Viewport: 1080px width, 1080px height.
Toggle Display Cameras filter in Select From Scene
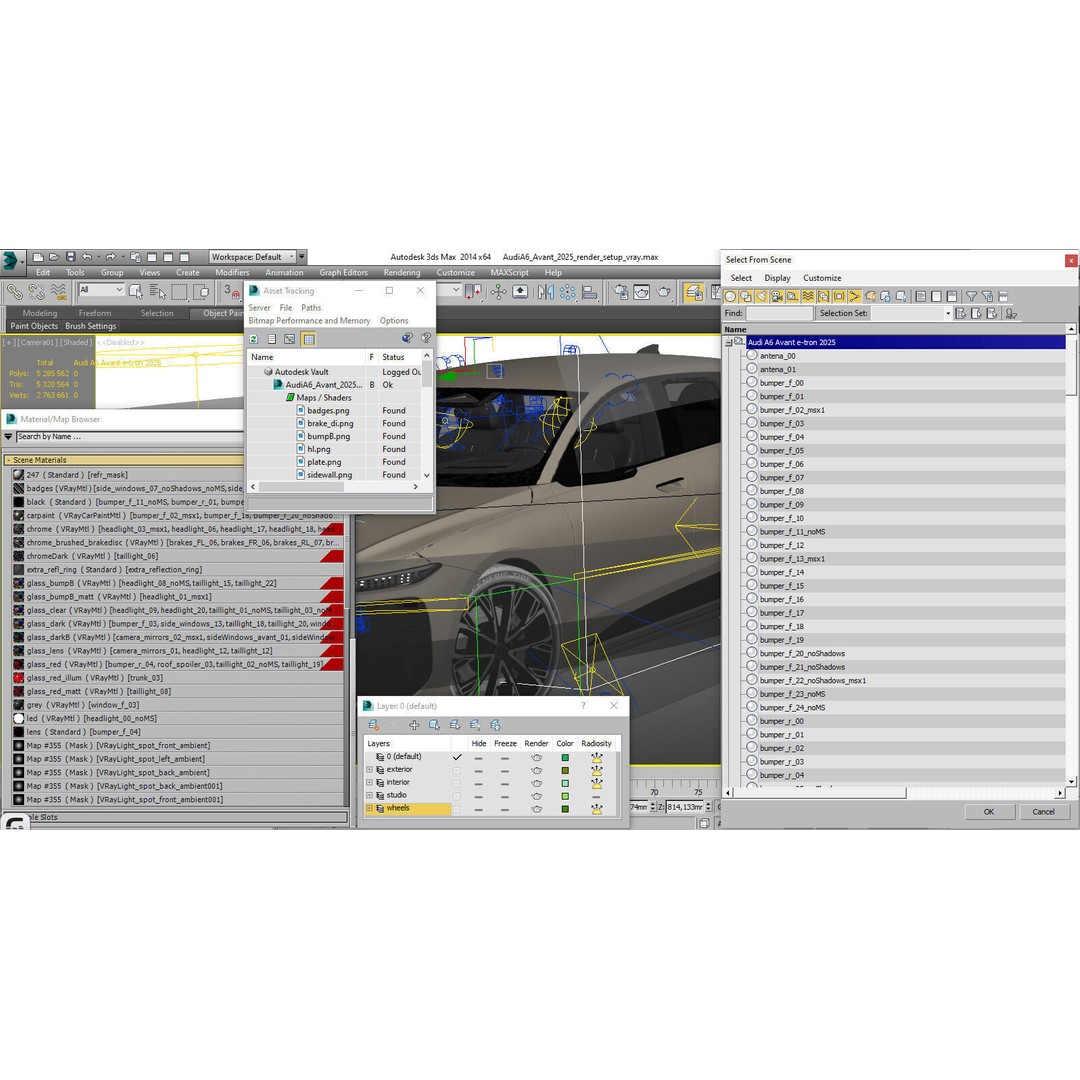click(x=777, y=296)
